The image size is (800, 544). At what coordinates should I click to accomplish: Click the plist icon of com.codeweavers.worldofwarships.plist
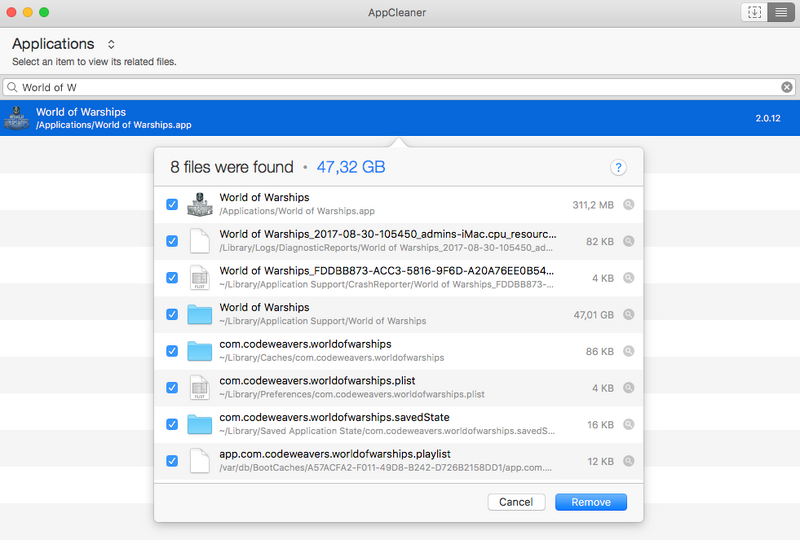pyautogui.click(x=199, y=388)
